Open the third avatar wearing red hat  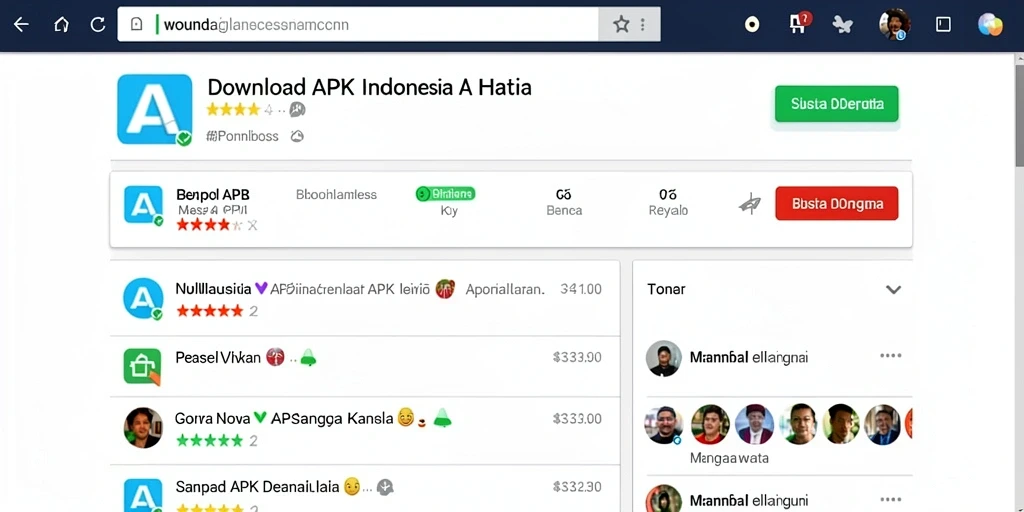click(754, 424)
